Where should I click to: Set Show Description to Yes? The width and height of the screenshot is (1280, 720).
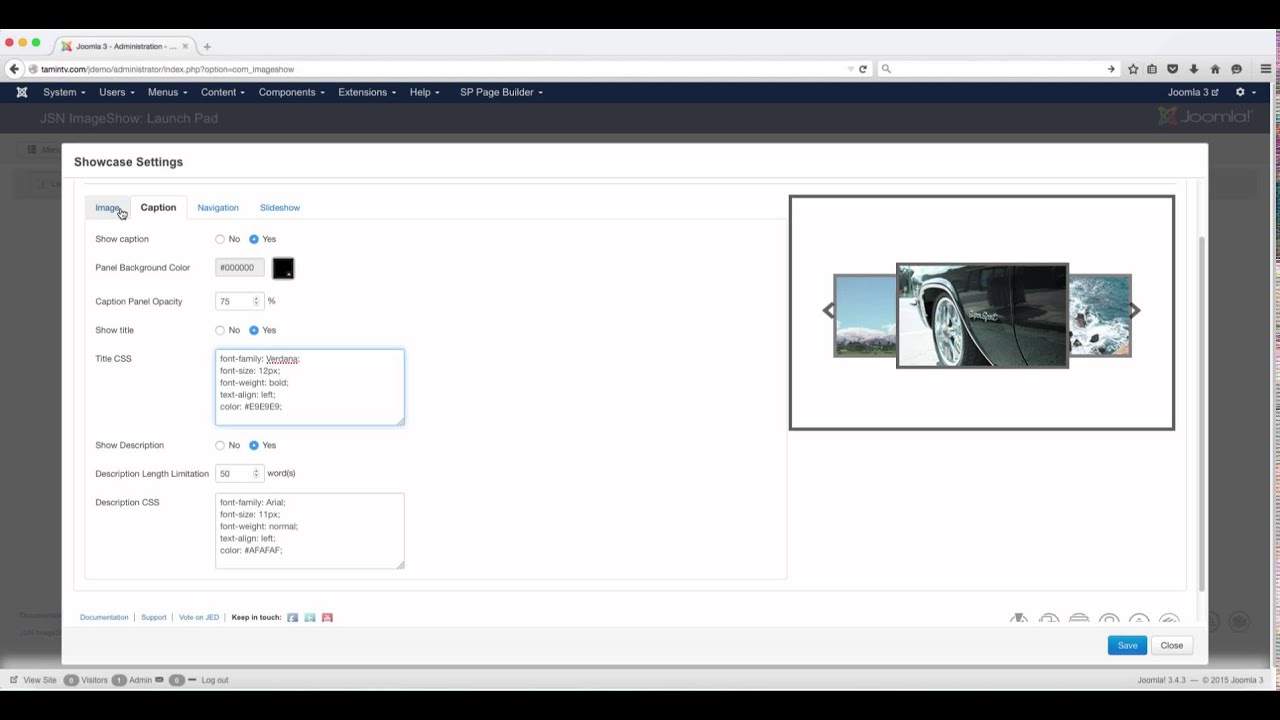click(254, 445)
